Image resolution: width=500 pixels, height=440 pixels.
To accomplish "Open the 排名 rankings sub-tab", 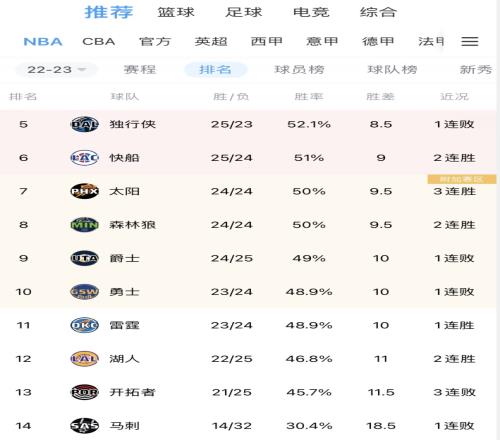I will pos(215,70).
